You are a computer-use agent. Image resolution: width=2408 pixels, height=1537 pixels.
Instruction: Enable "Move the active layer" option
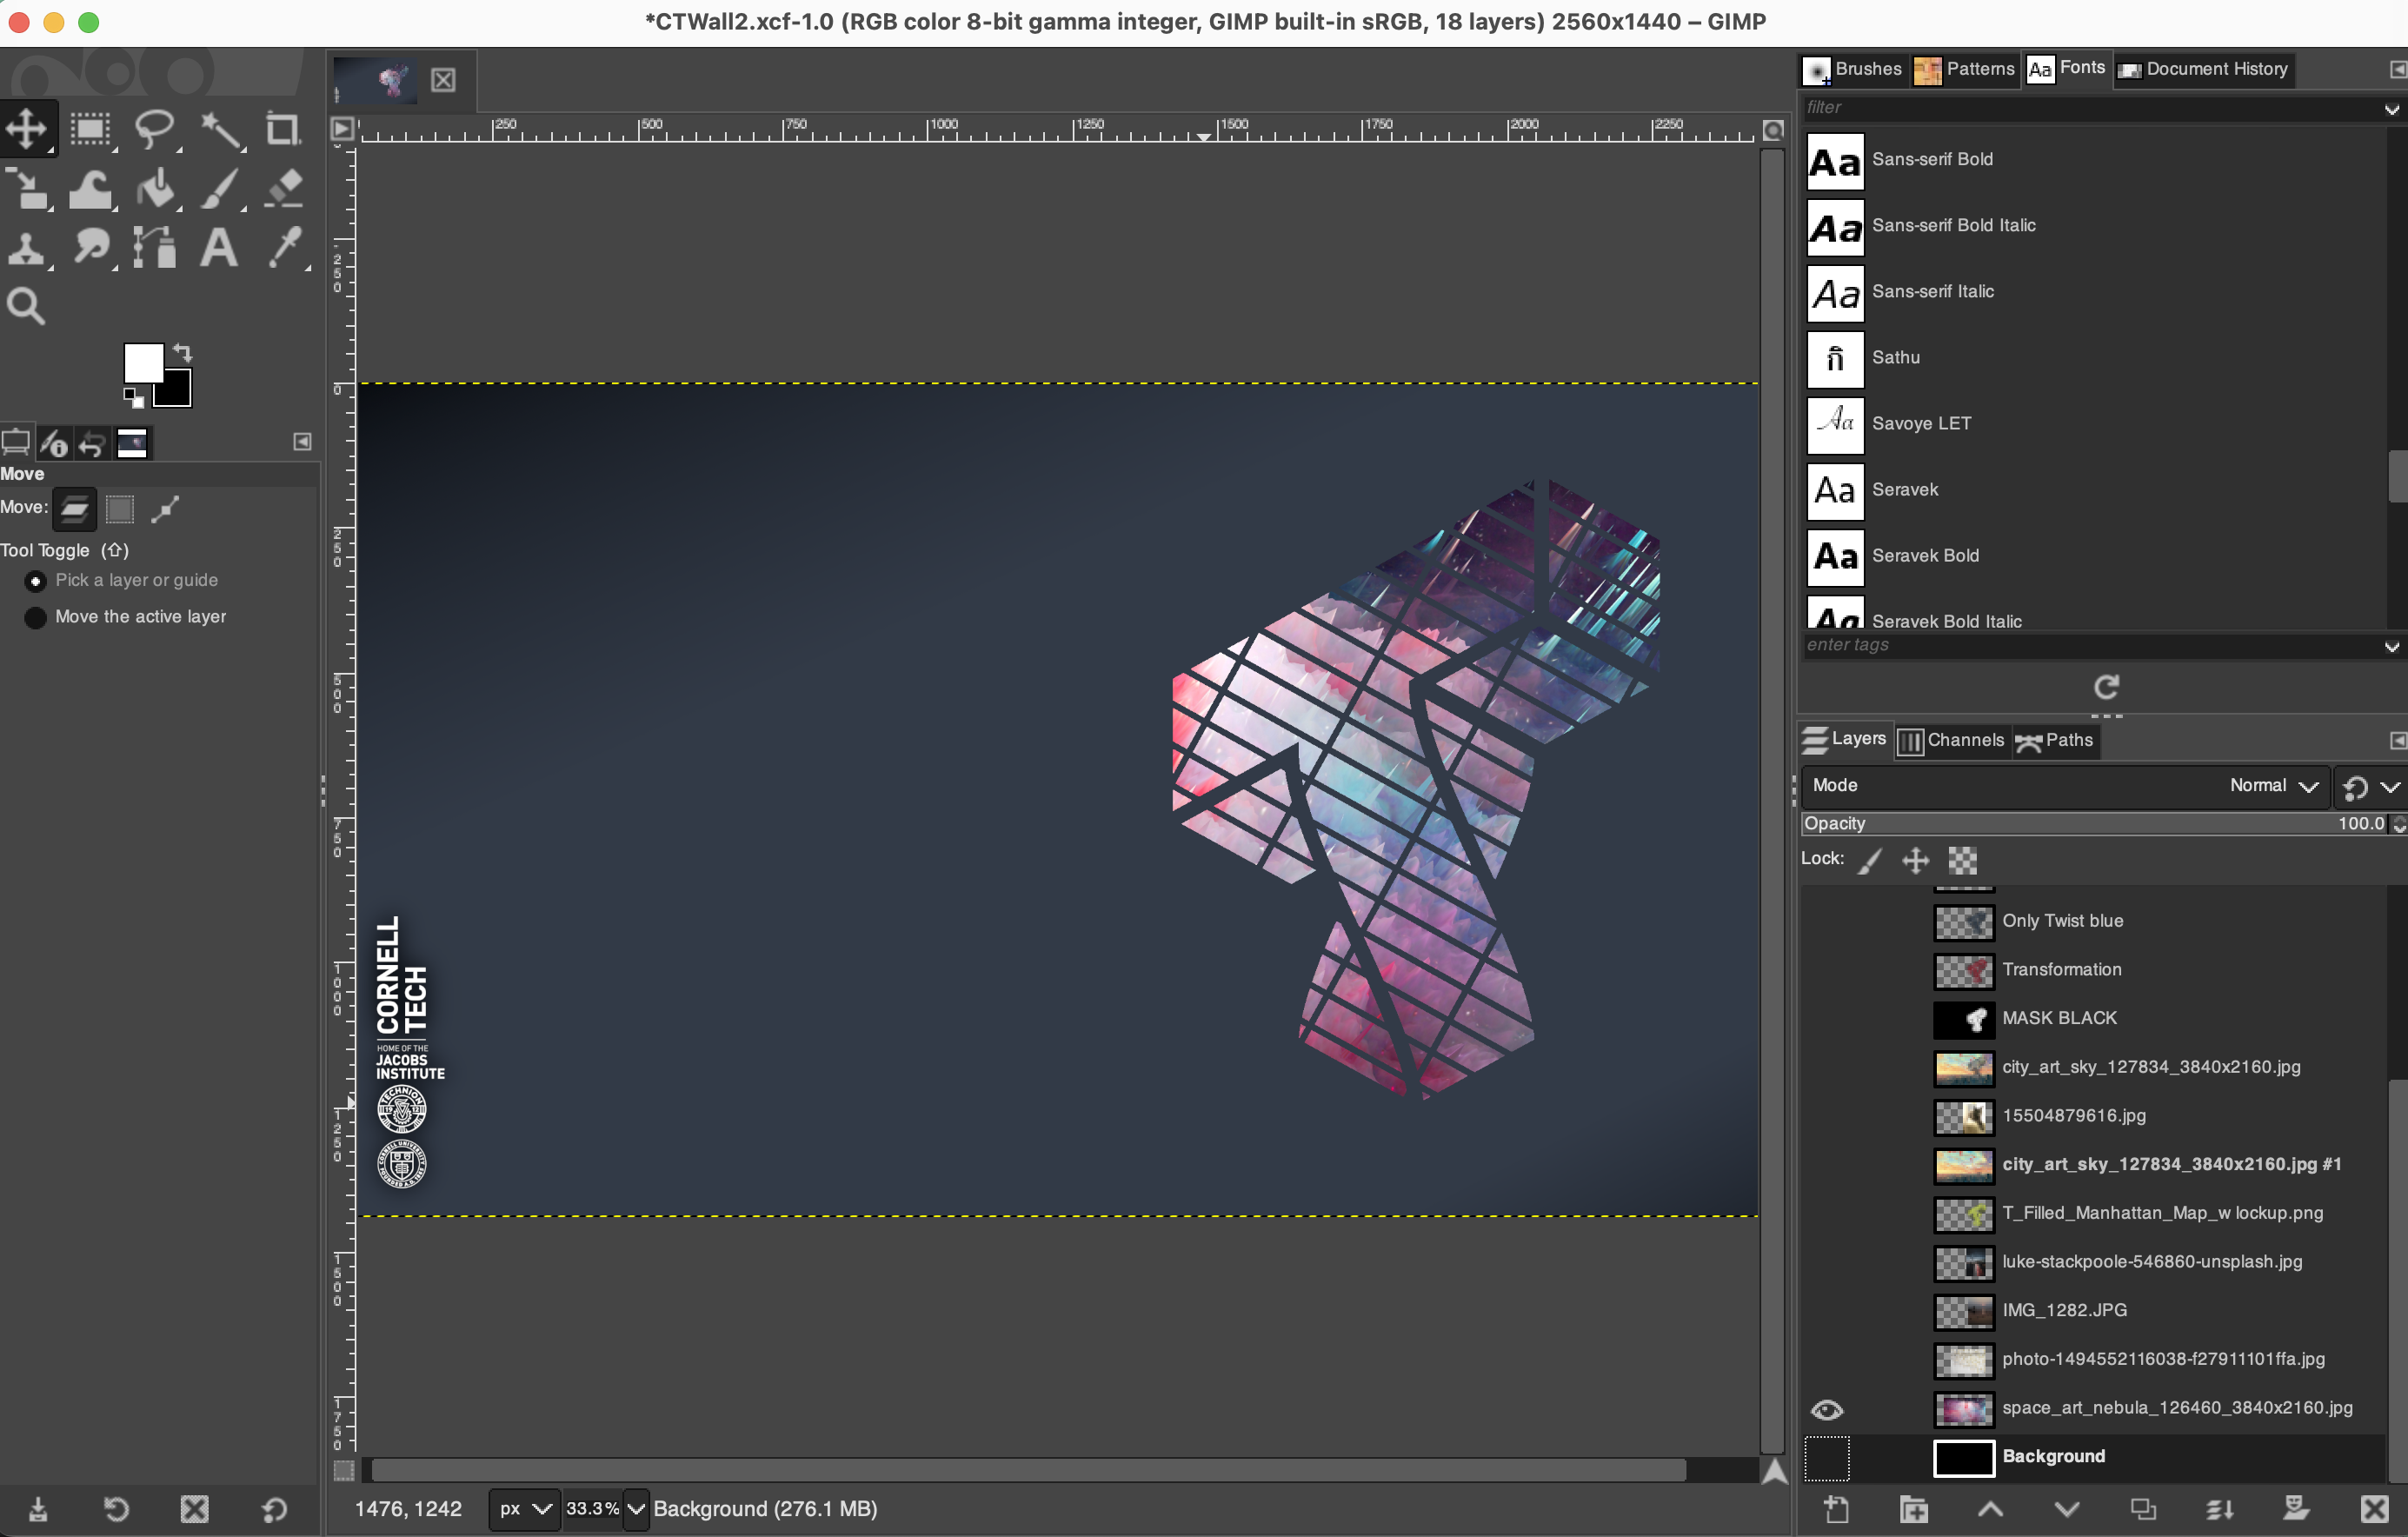tap(36, 618)
